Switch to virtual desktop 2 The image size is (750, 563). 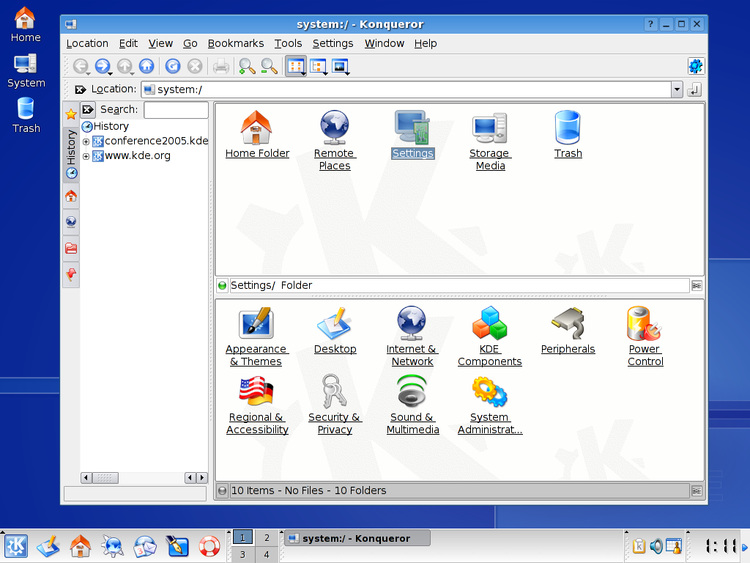point(266,538)
